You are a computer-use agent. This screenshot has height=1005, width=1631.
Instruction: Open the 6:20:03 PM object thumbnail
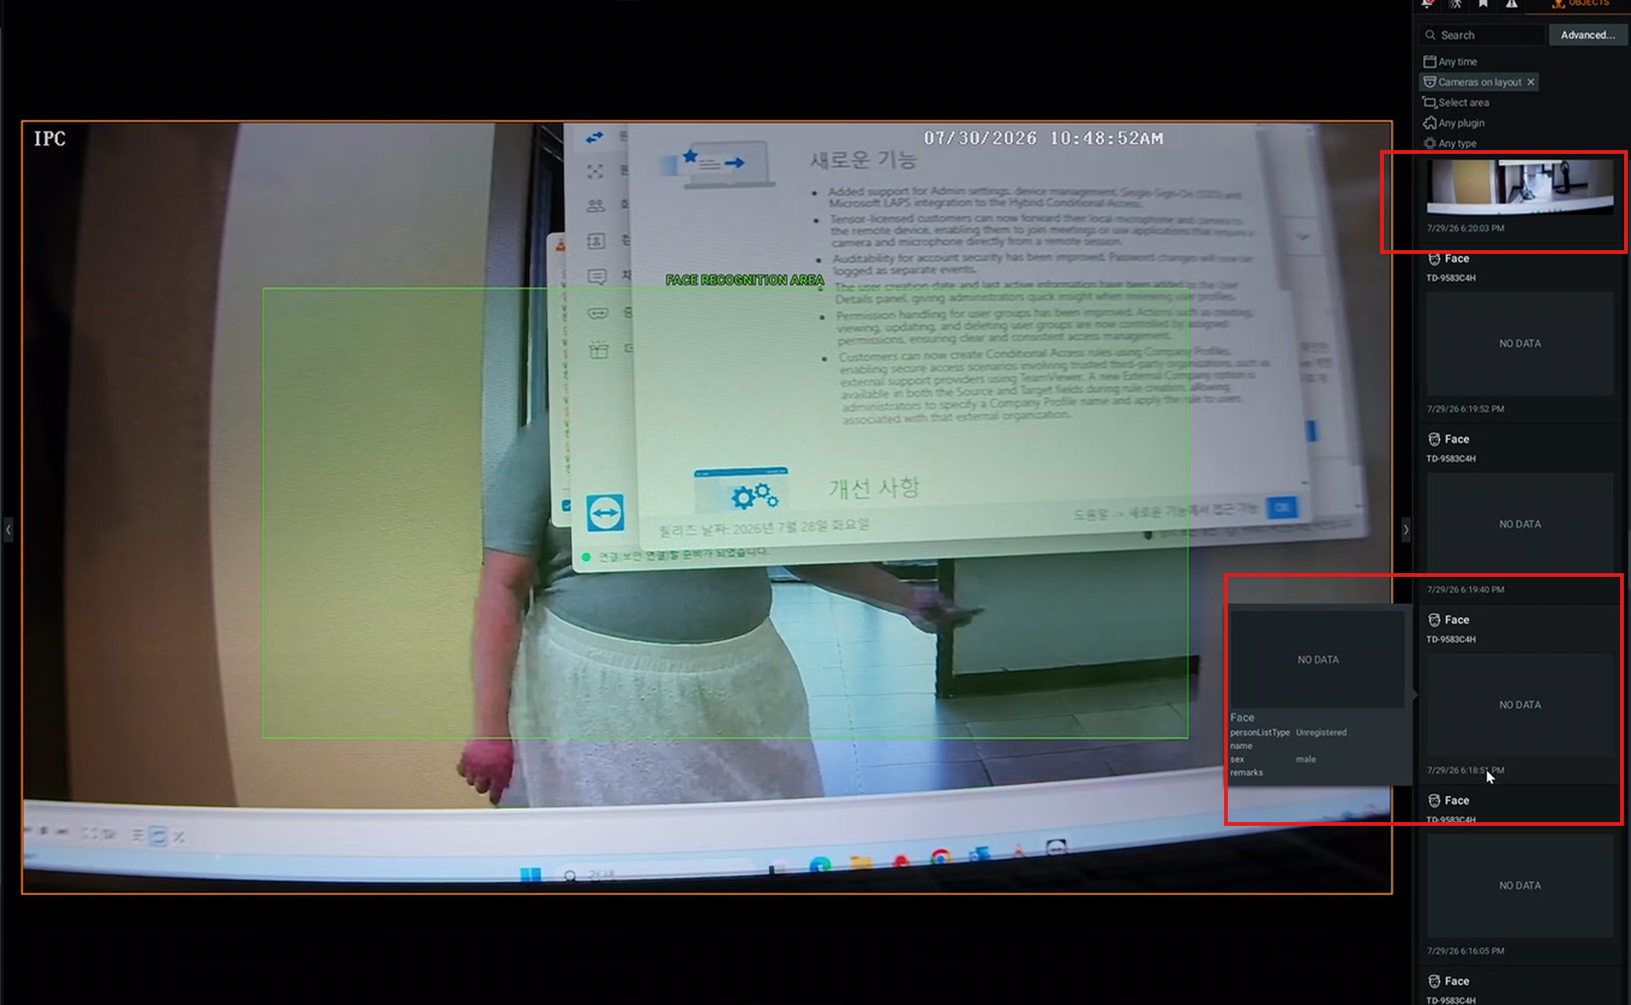1520,187
